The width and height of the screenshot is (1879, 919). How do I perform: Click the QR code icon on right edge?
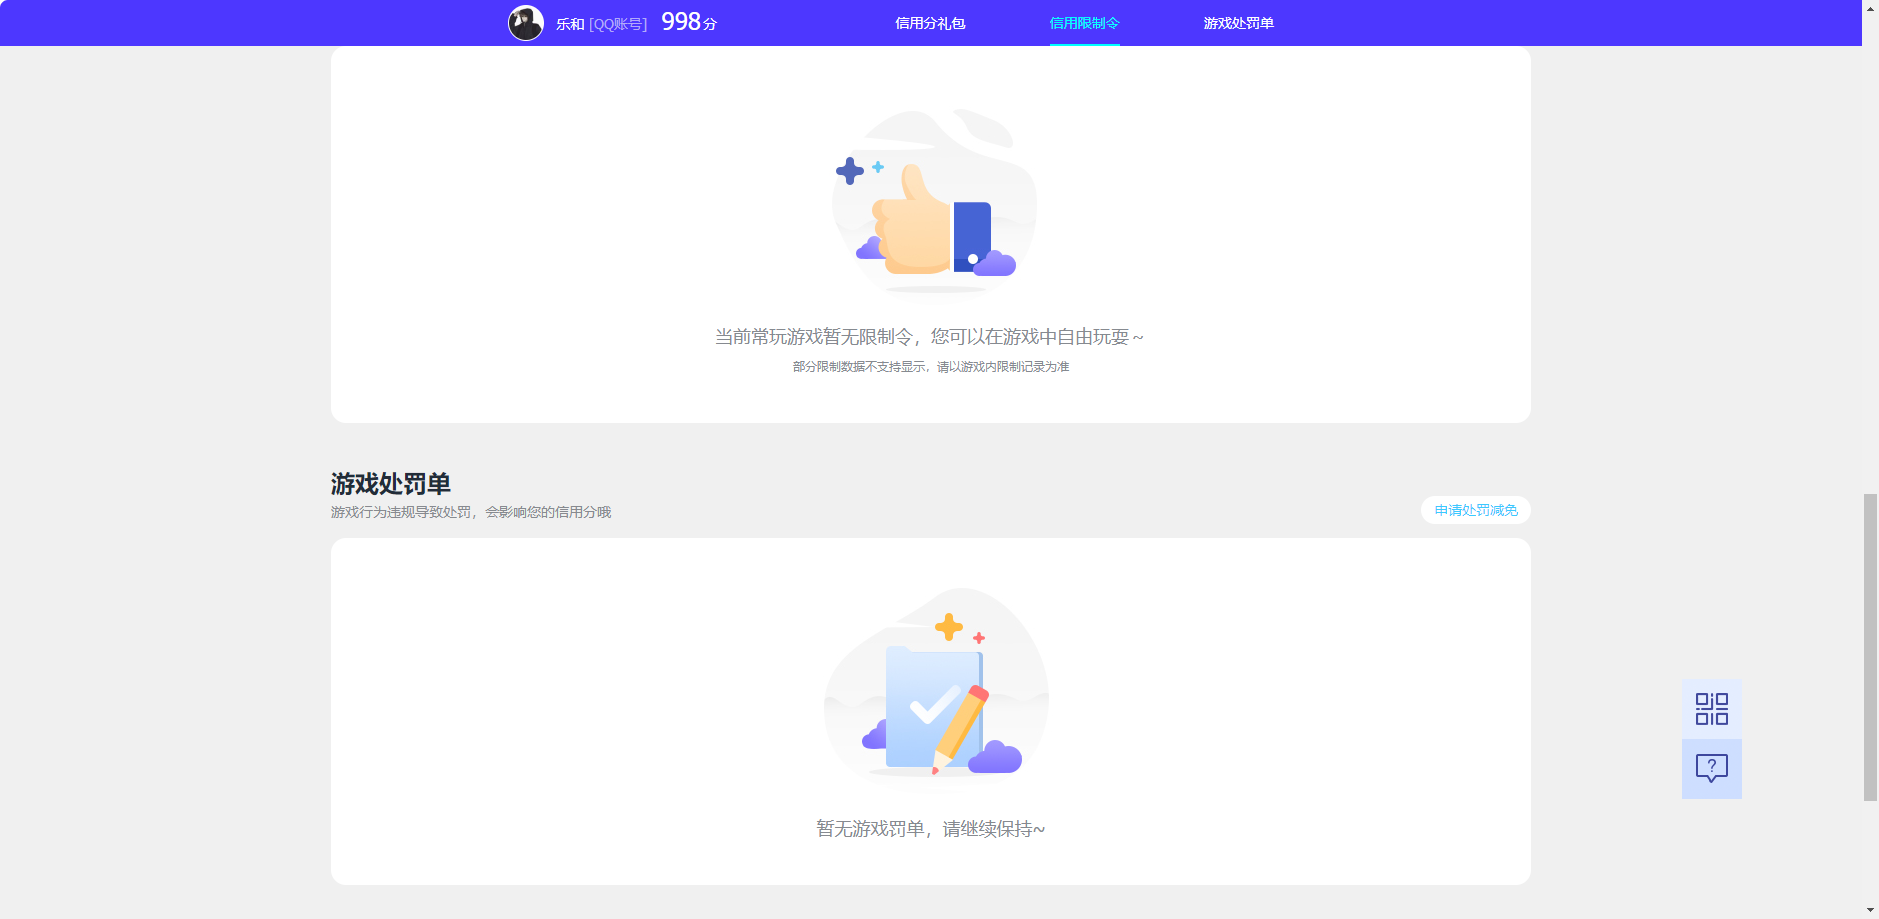(1711, 708)
